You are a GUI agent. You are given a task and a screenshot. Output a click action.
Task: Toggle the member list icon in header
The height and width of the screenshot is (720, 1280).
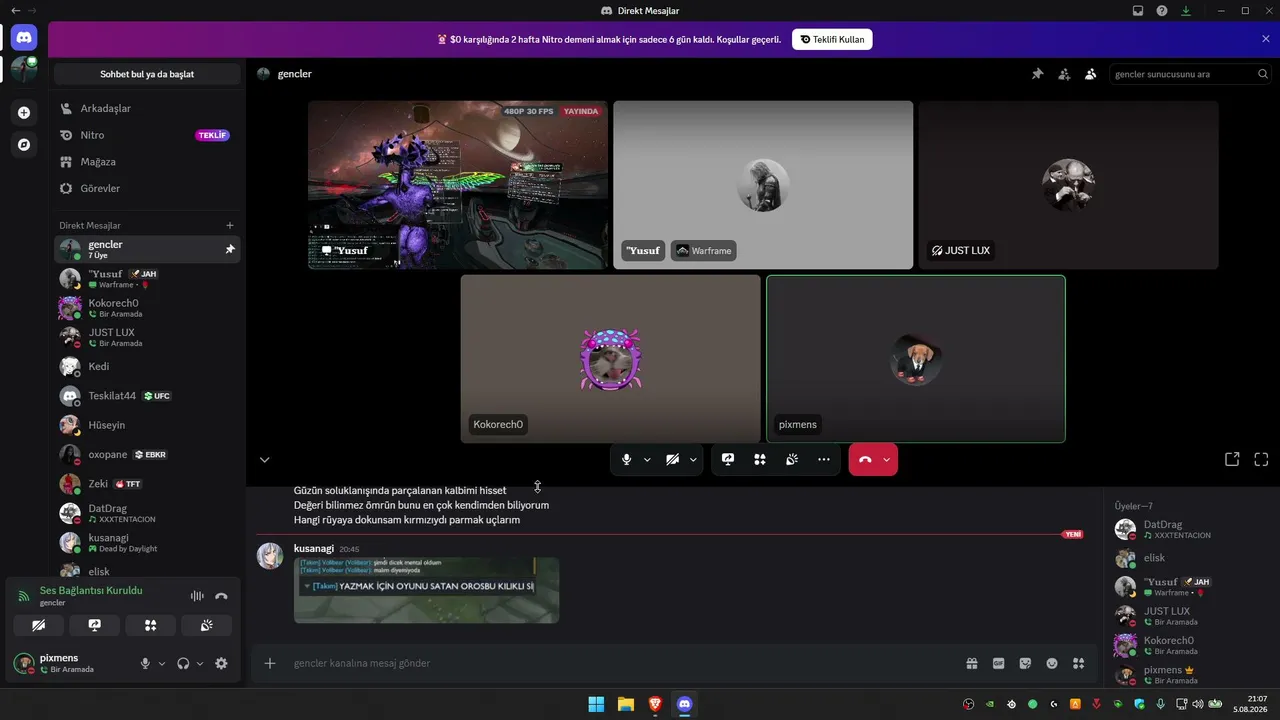coord(1091,74)
